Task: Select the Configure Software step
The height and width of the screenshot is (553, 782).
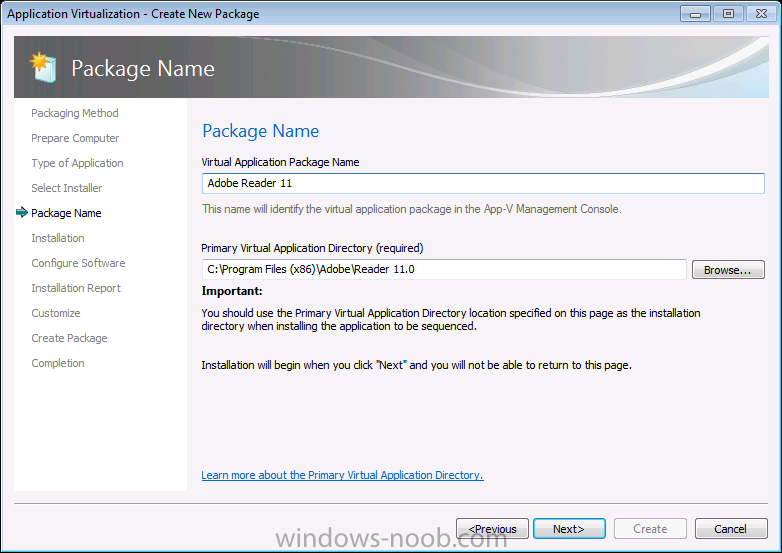Action: click(78, 263)
